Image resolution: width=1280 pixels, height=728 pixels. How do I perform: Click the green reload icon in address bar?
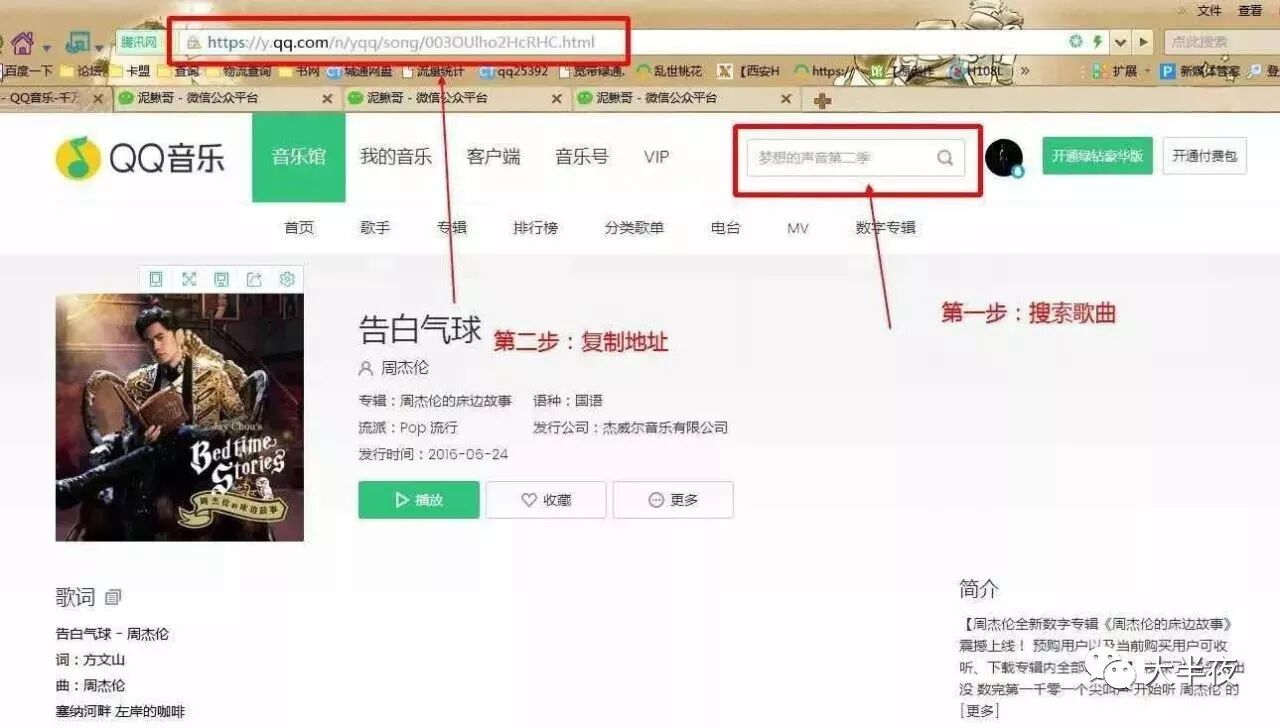pos(1076,42)
